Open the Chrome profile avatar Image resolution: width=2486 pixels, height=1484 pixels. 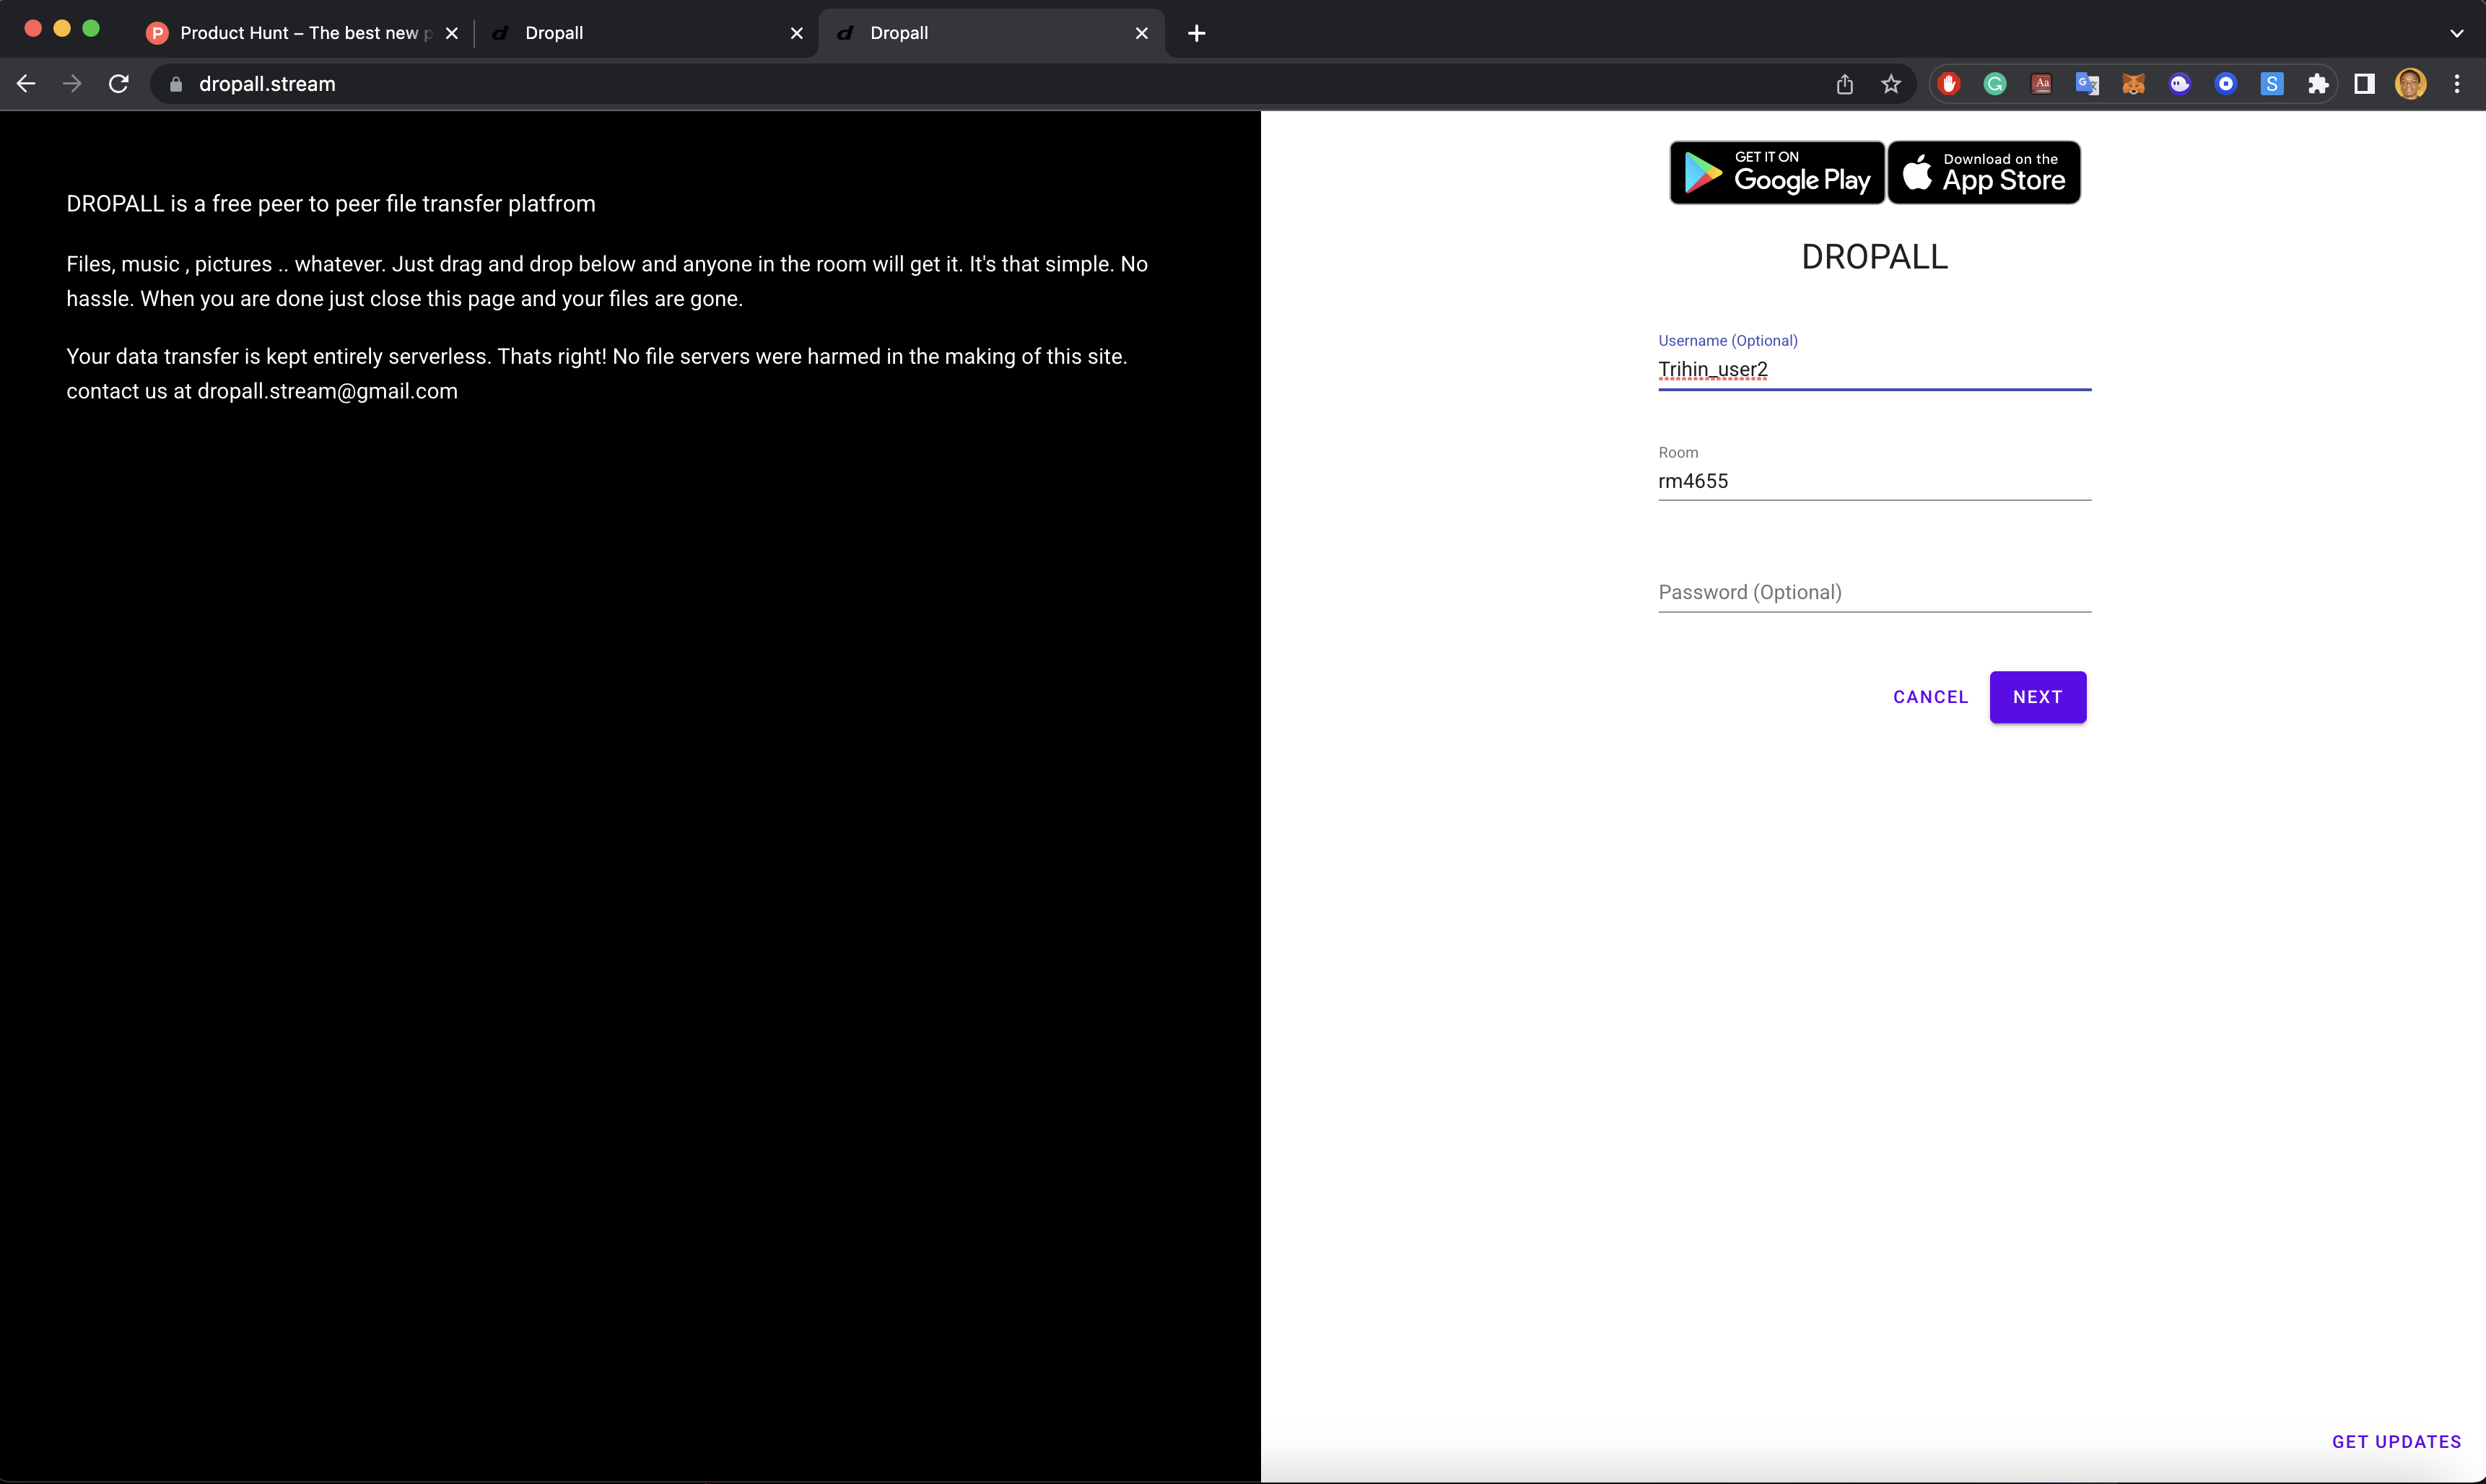point(2411,84)
